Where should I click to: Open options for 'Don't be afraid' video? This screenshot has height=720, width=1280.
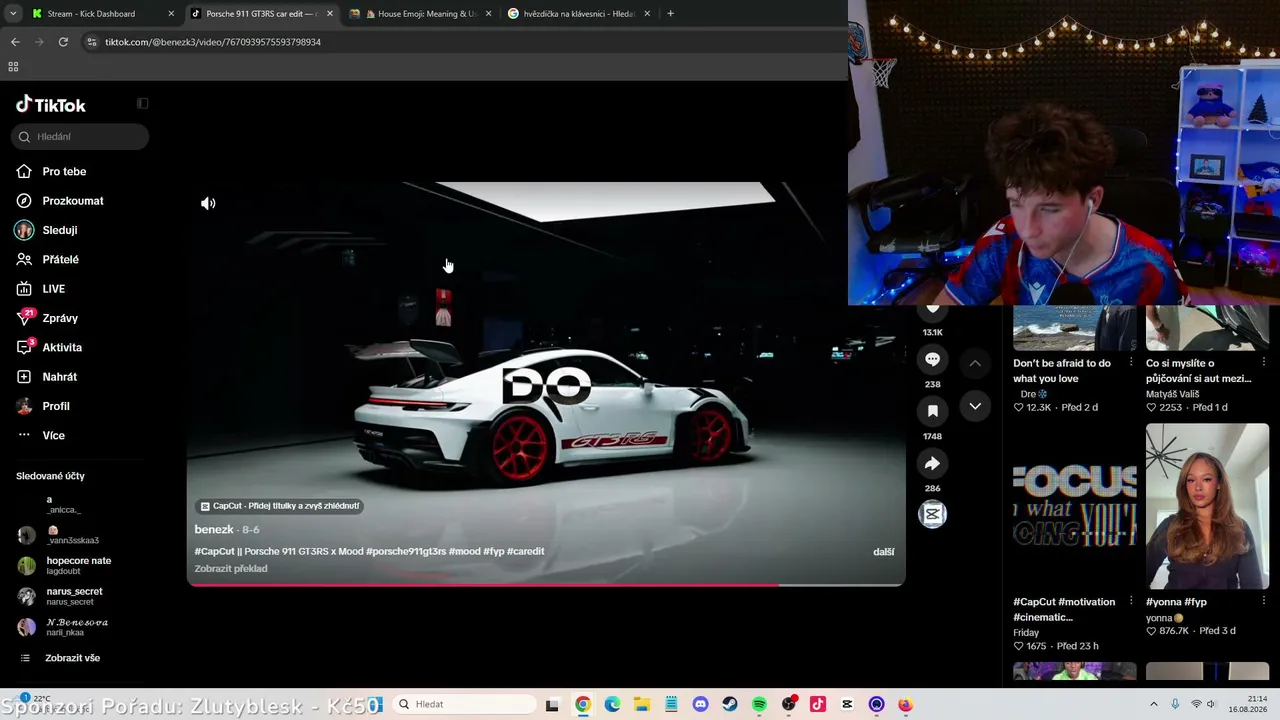(x=1131, y=363)
